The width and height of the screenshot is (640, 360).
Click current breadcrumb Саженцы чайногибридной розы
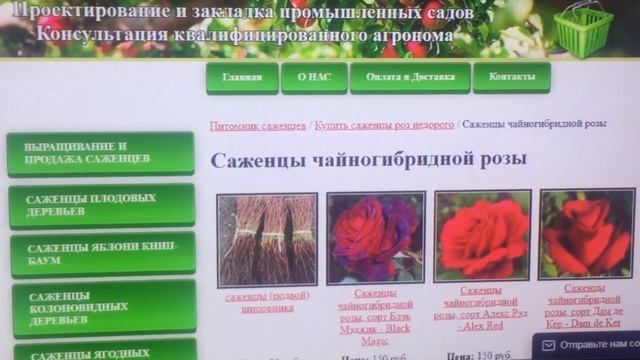(x=534, y=124)
